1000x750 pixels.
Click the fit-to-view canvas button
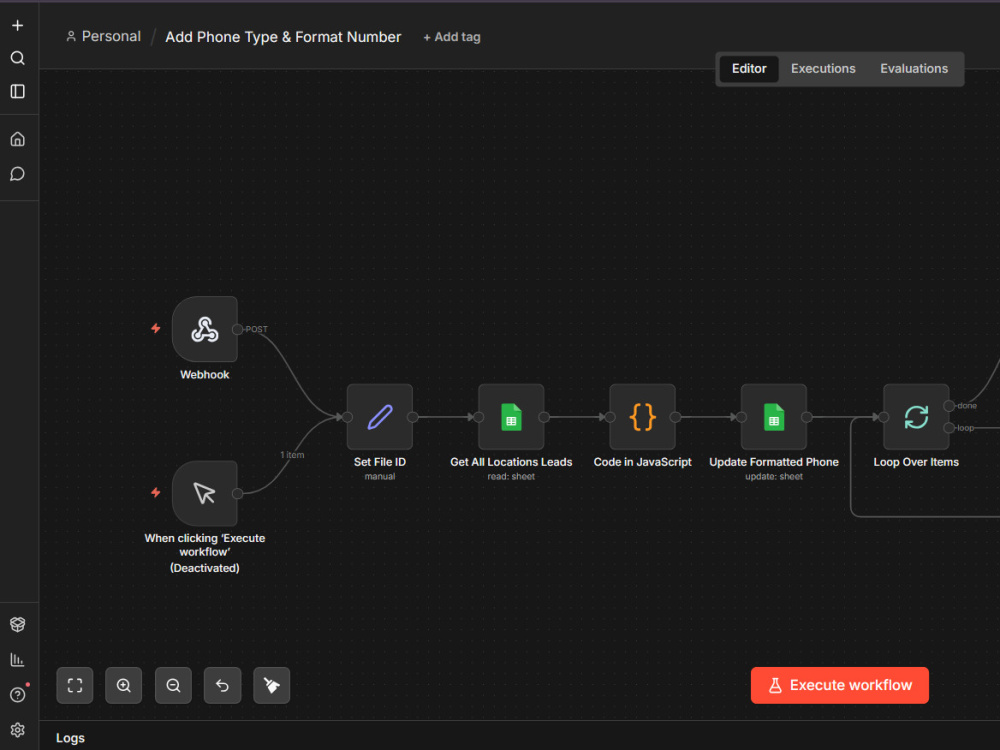click(x=75, y=686)
